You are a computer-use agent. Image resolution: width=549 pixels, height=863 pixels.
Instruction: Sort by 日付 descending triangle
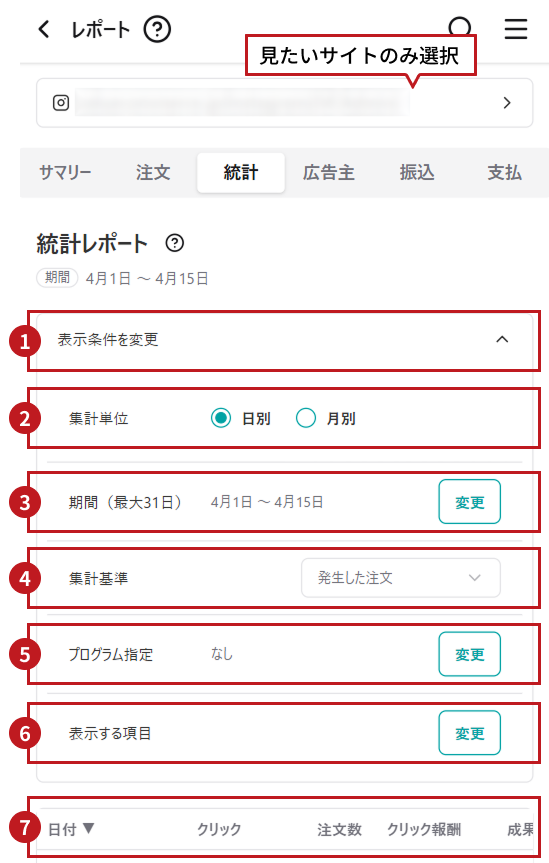point(89,828)
